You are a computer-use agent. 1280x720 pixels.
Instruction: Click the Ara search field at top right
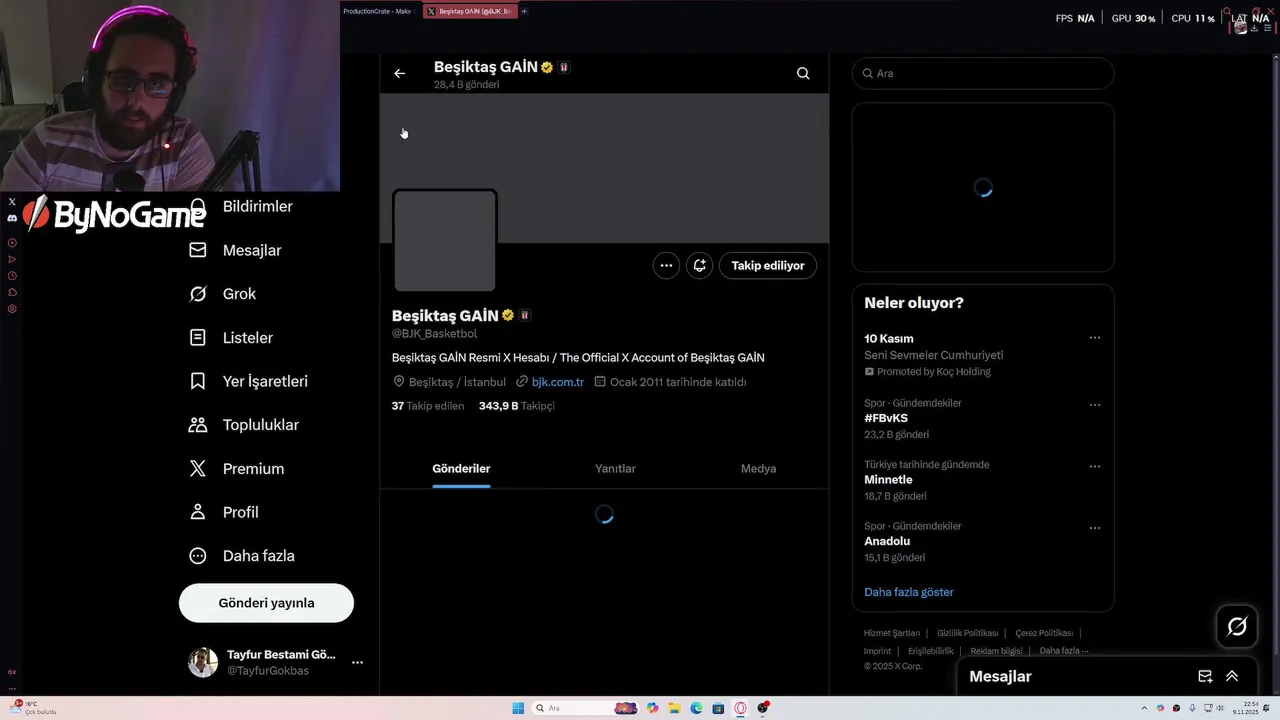(x=983, y=73)
